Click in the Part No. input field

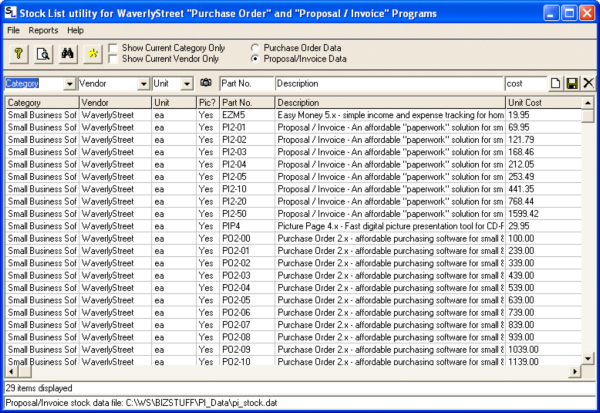pyautogui.click(x=245, y=83)
